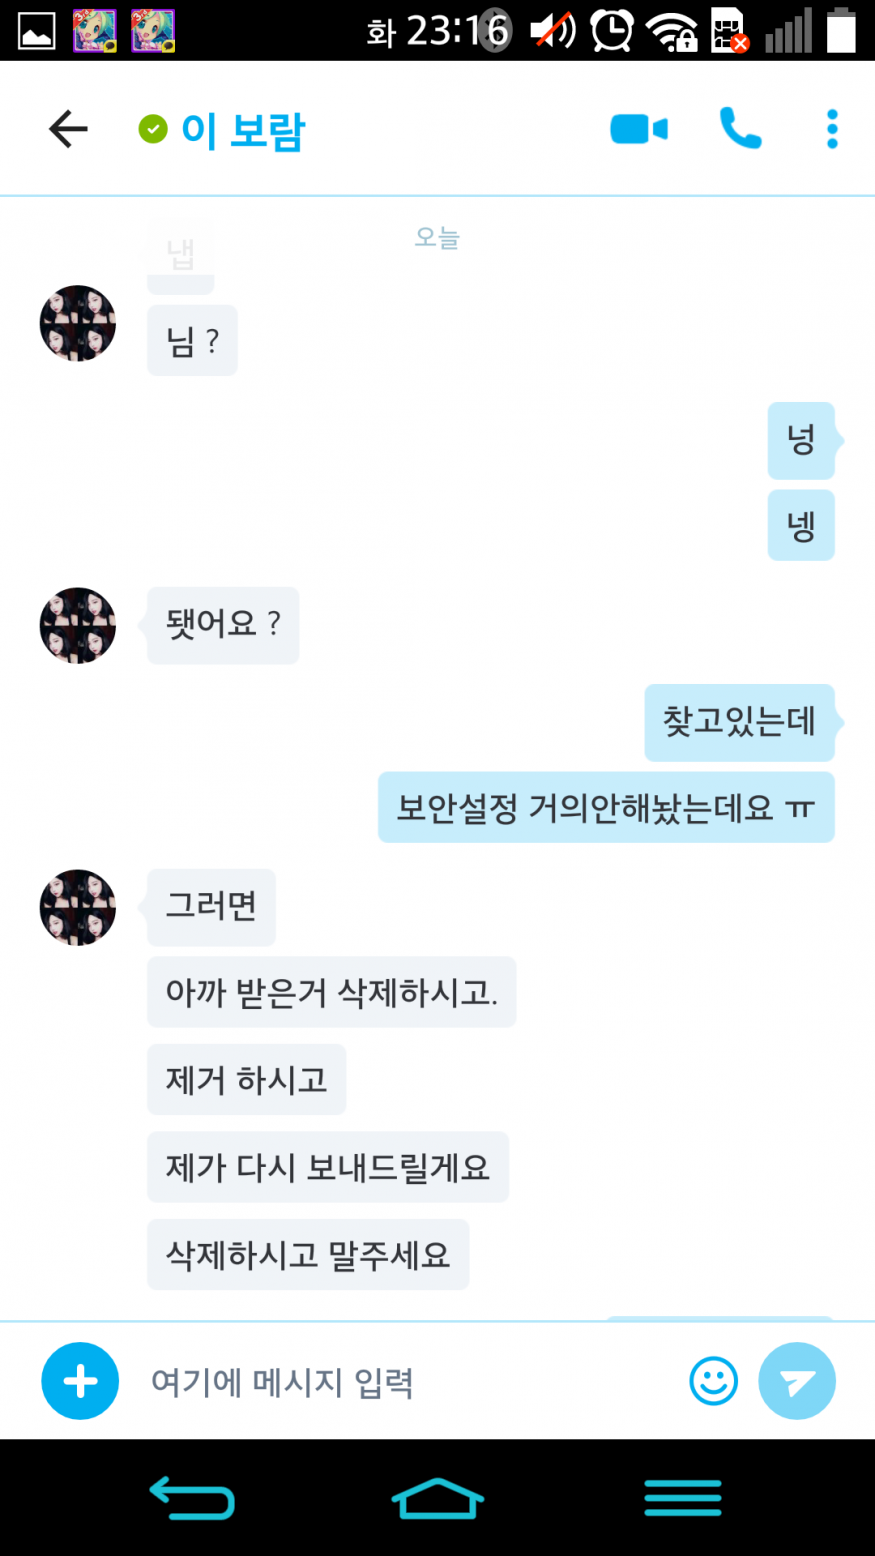The image size is (875, 1556).
Task: Open the Android menu navigation button
Action: coord(683,1498)
